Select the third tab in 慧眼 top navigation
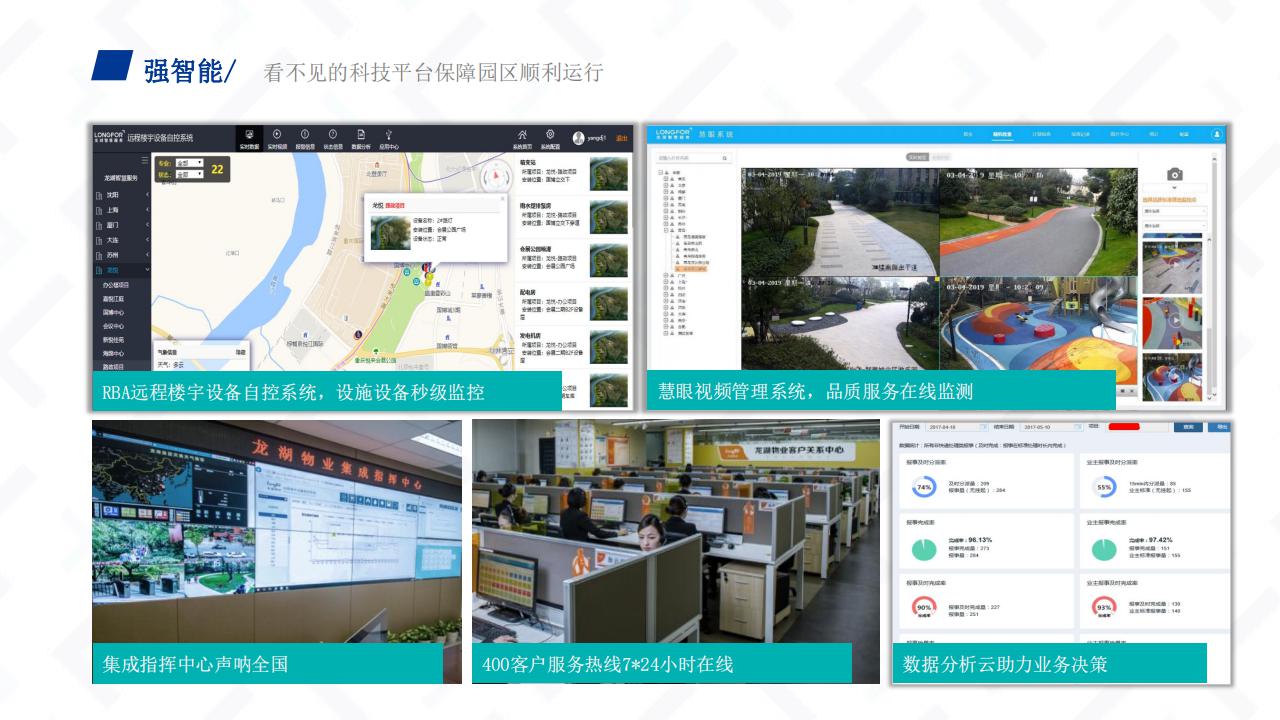The image size is (1280, 720). (1040, 133)
